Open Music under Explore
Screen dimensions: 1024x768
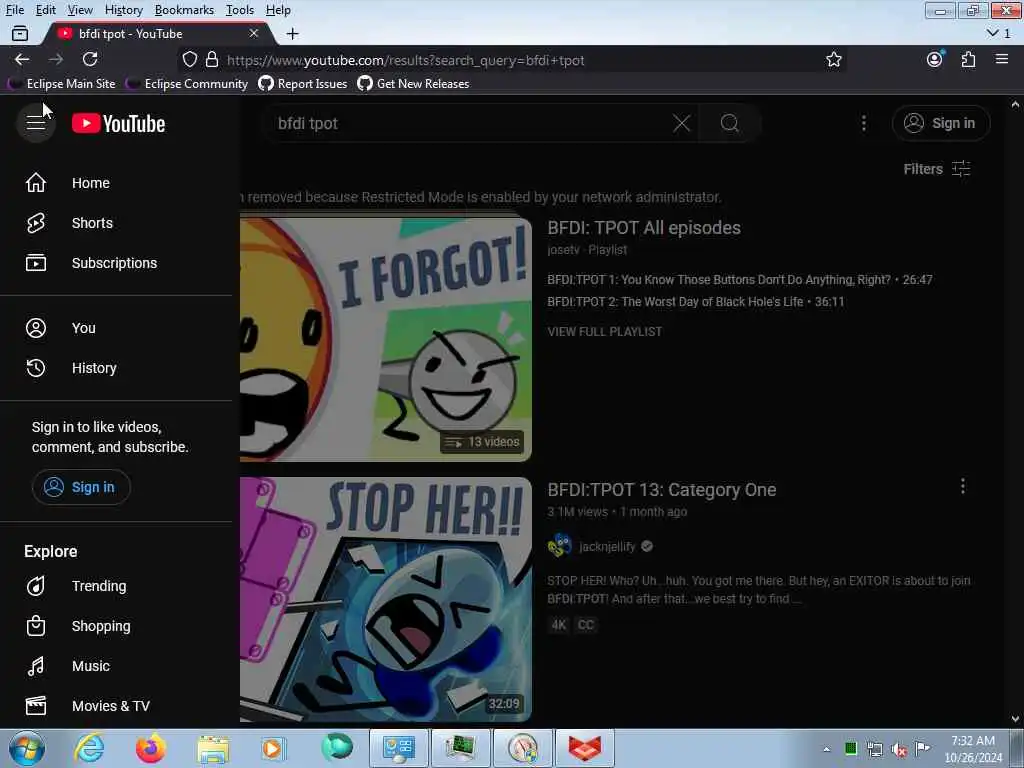tap(118, 666)
